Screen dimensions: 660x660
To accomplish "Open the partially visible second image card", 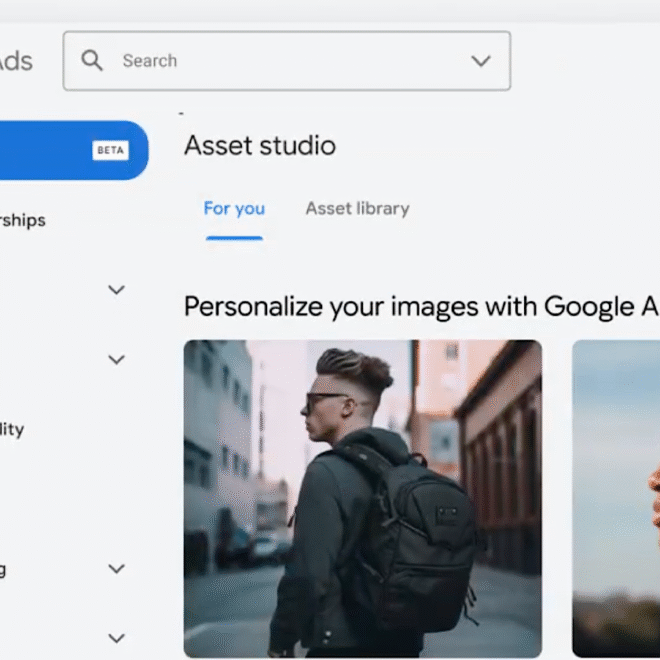I will point(616,499).
